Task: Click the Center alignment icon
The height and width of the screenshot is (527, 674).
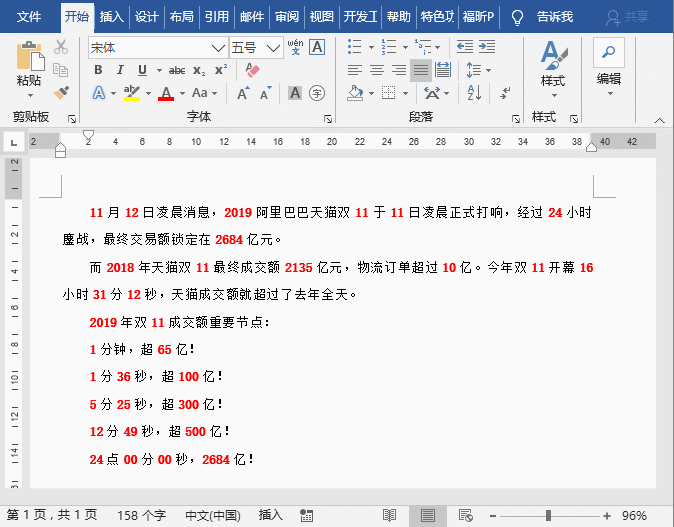Action: click(377, 70)
